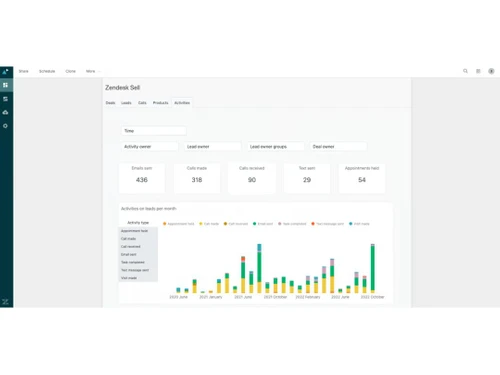
Task: Toggle Call received legend entry
Action: pyautogui.click(x=236, y=224)
